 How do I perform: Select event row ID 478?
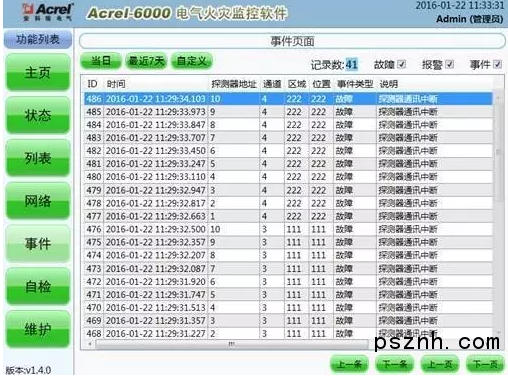[x=288, y=203]
